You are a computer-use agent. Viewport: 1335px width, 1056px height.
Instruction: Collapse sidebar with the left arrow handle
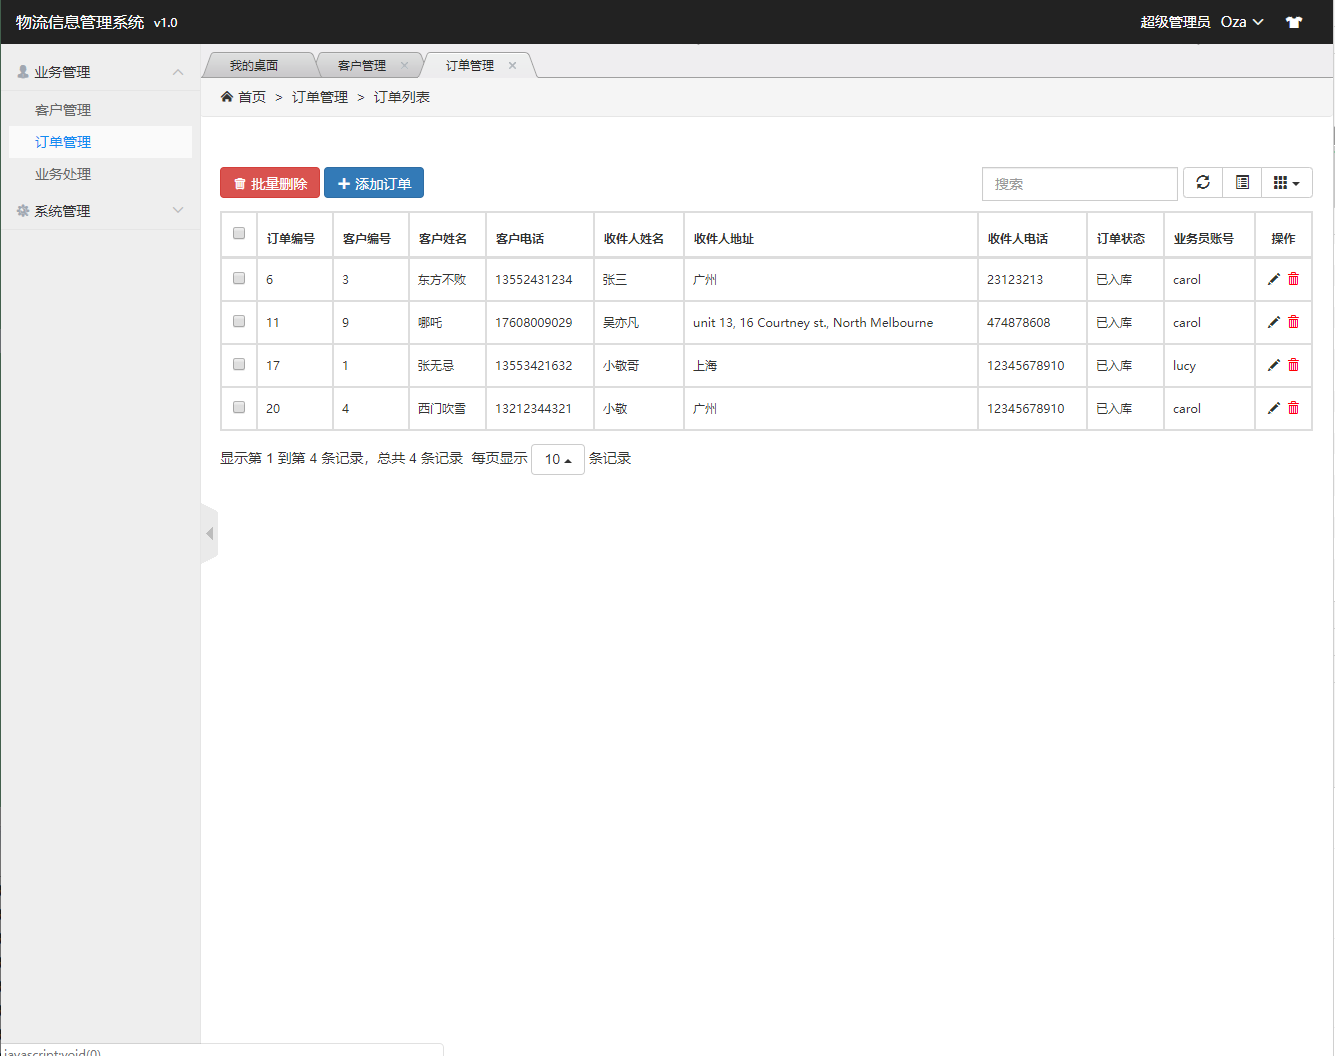209,534
